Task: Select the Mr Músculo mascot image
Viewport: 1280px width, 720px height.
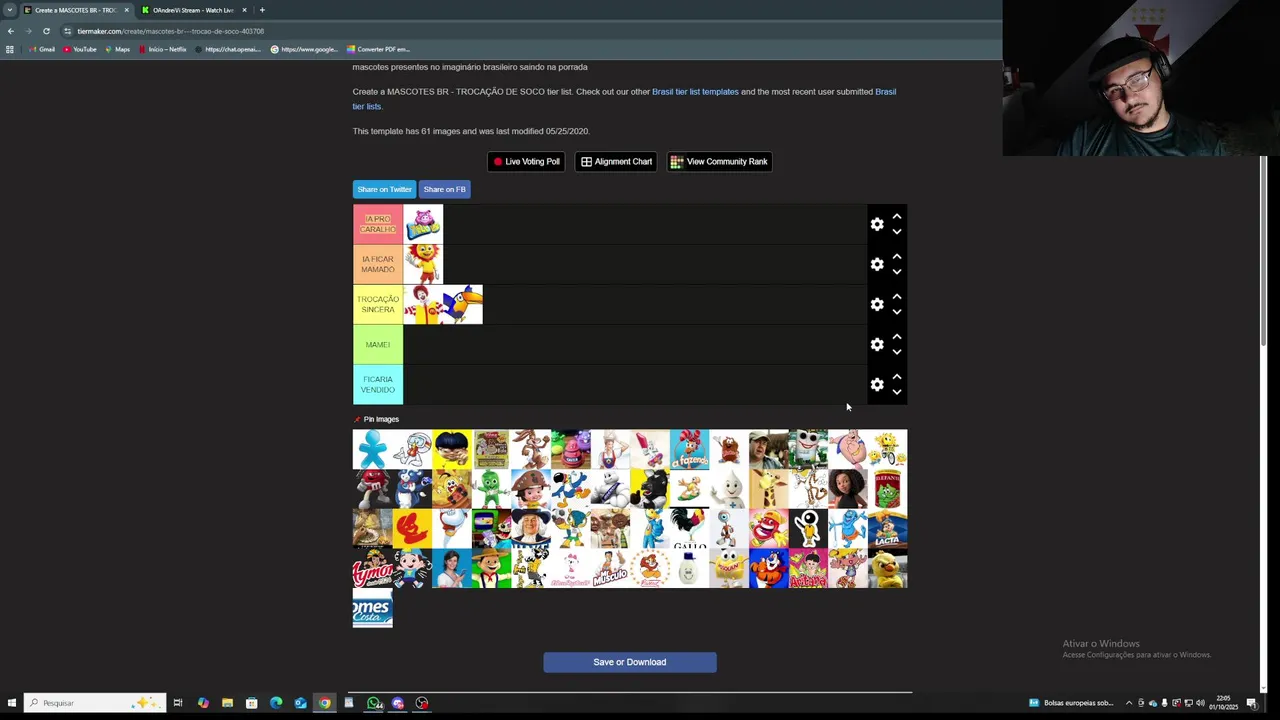Action: tap(610, 568)
